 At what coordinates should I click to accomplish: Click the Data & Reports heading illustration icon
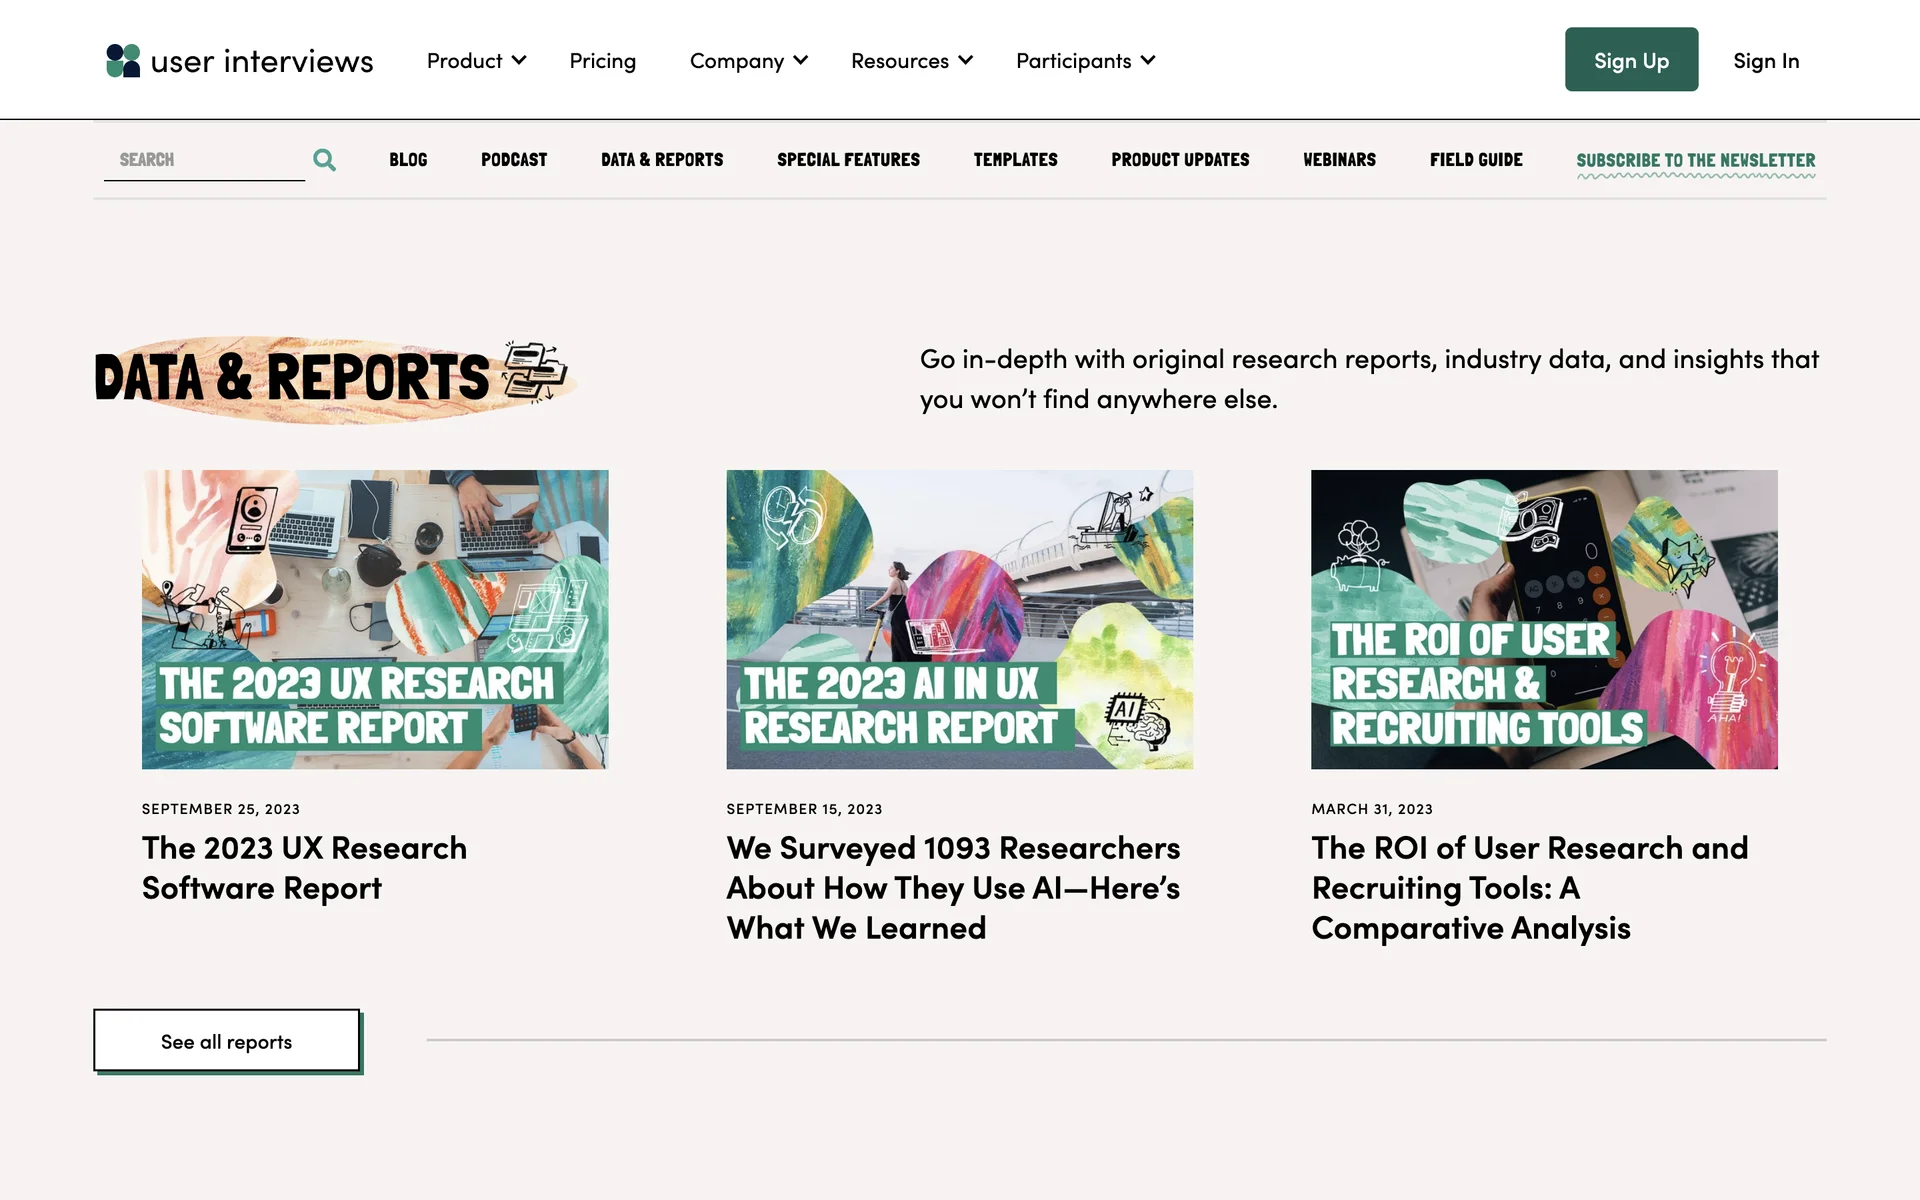(x=534, y=372)
